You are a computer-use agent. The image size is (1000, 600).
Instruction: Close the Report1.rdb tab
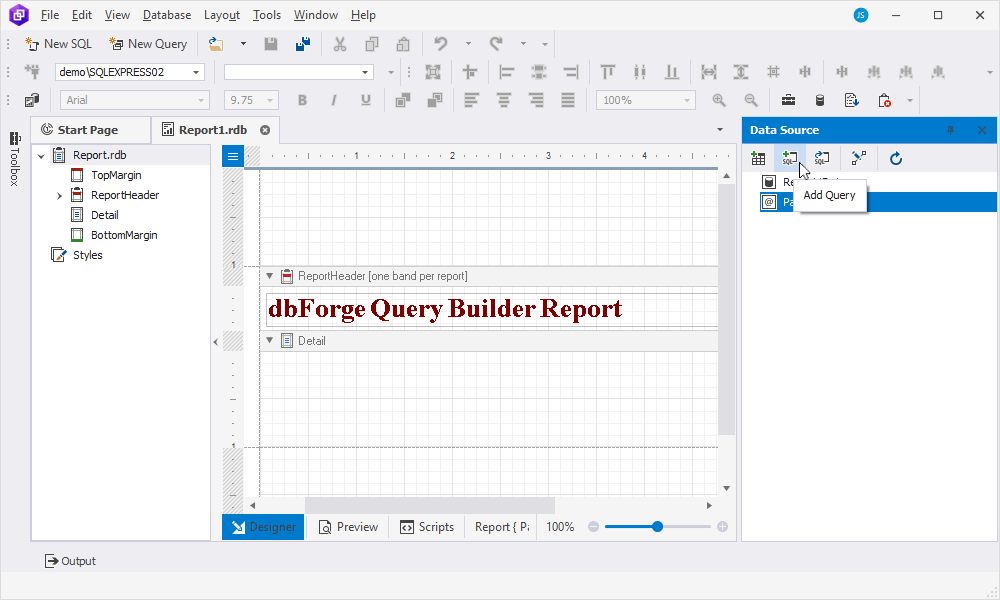pyautogui.click(x=265, y=130)
